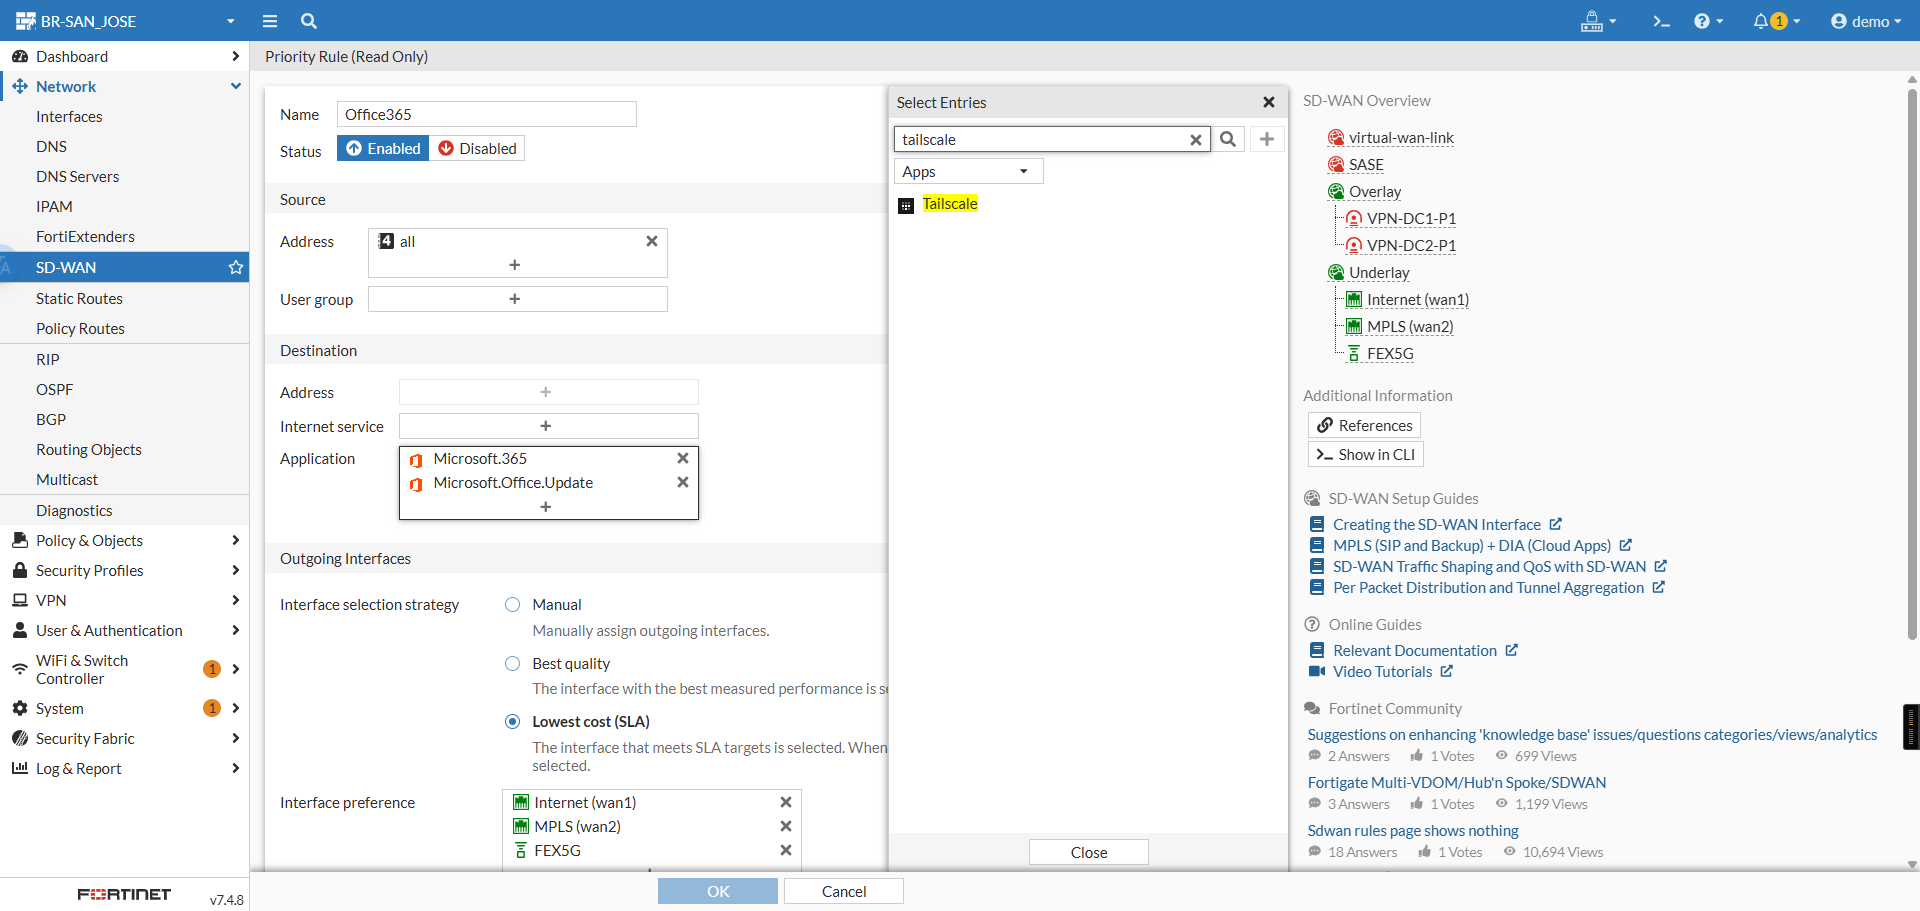Image resolution: width=1920 pixels, height=911 pixels.
Task: Click the notifications bell icon
Action: click(x=1761, y=21)
